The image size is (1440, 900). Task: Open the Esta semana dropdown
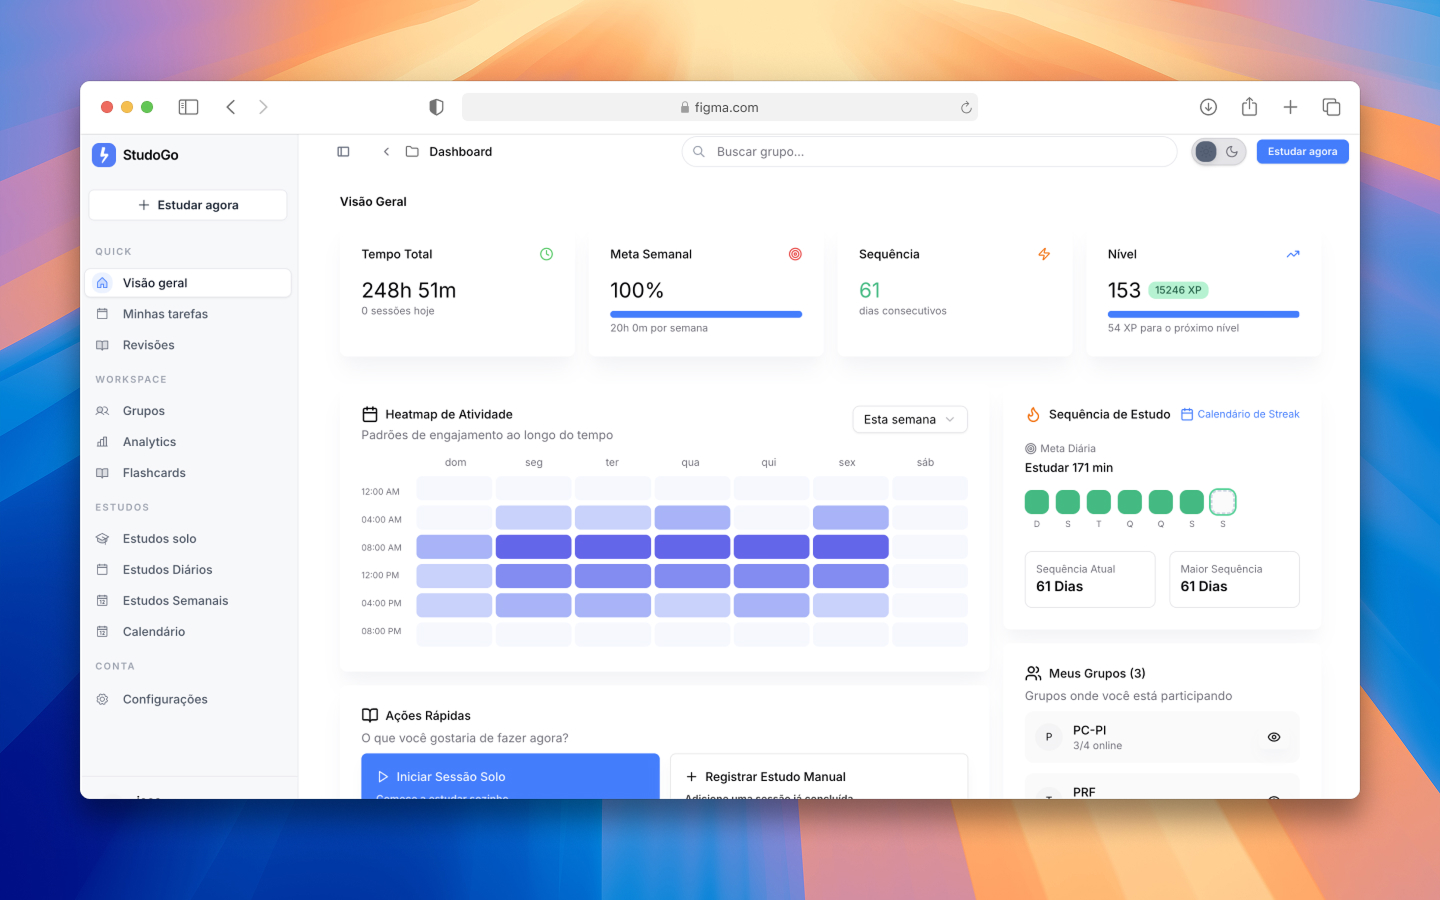(x=909, y=420)
